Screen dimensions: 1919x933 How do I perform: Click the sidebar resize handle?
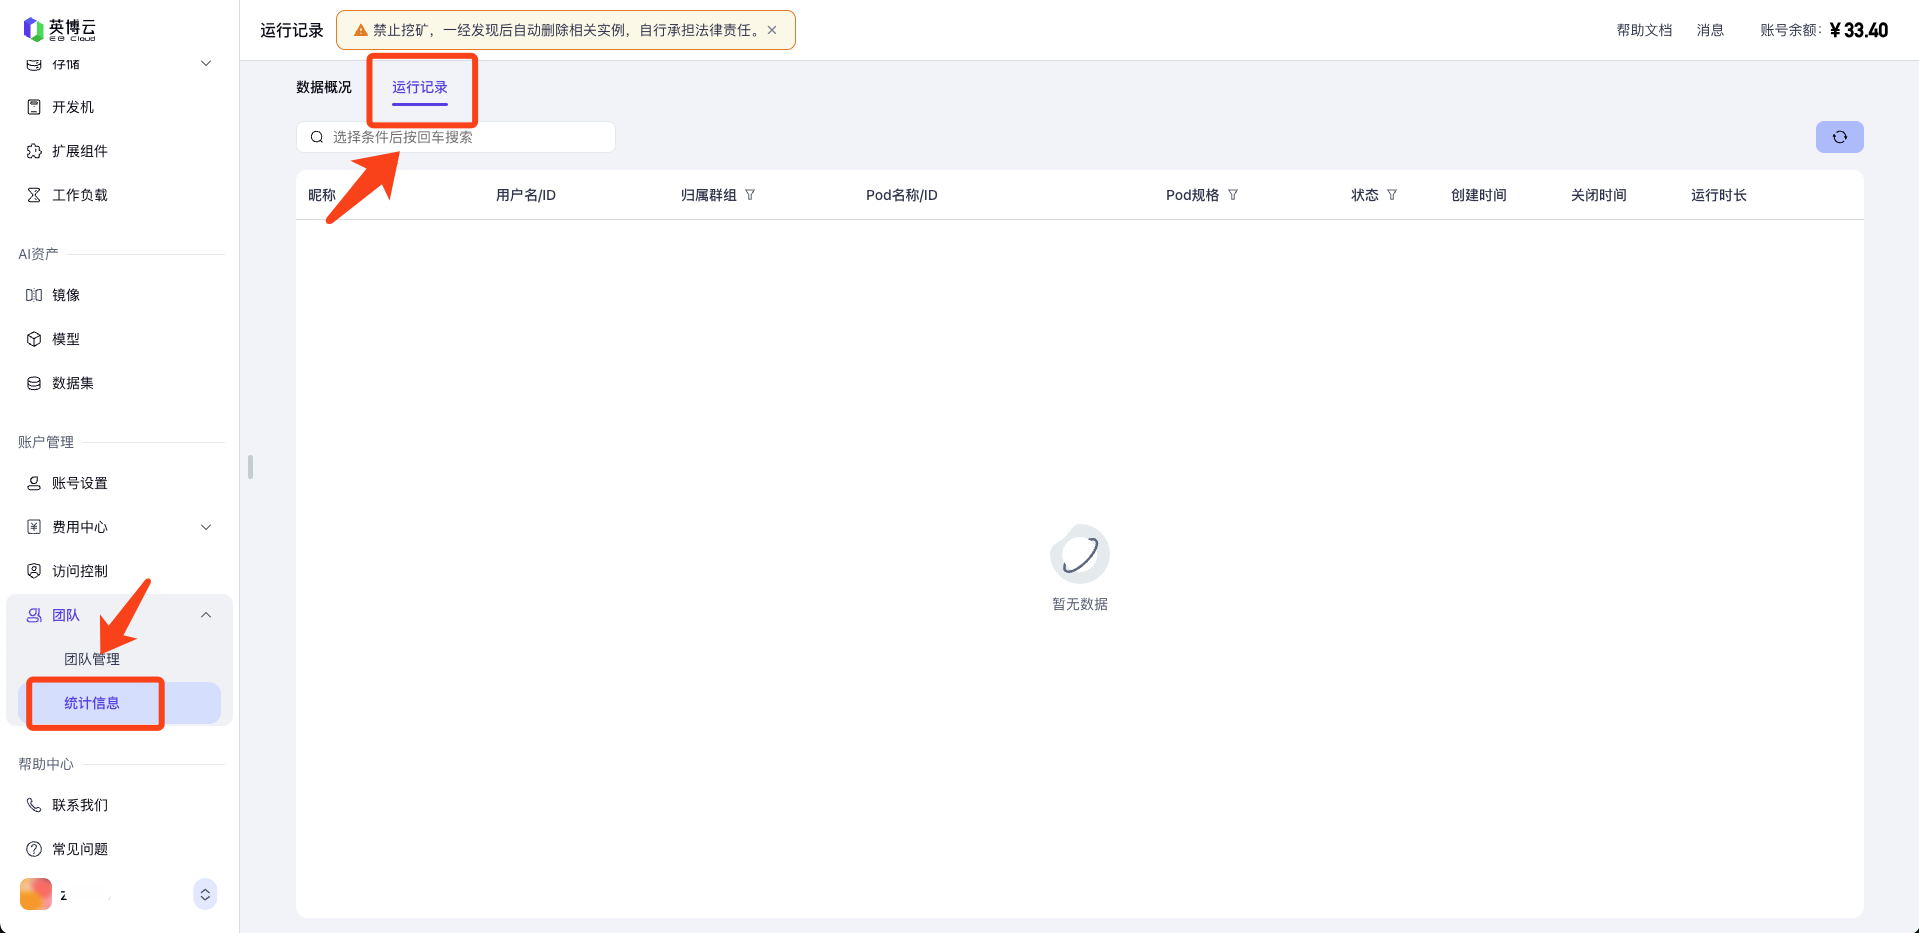(250, 467)
